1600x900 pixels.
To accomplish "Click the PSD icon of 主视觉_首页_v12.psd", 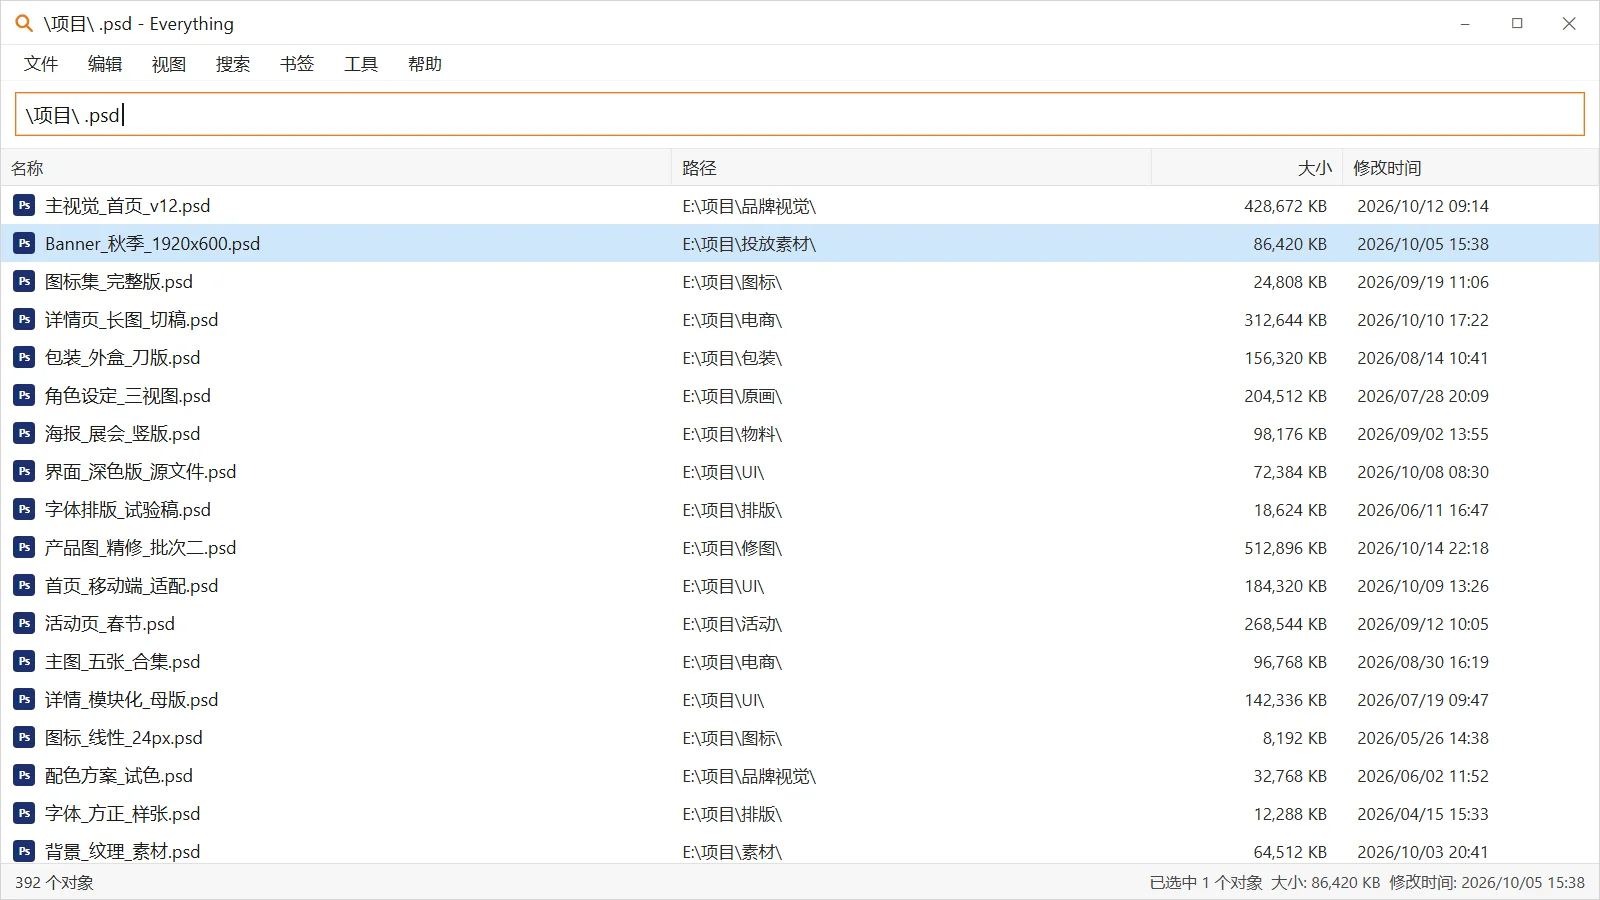I will click(24, 206).
